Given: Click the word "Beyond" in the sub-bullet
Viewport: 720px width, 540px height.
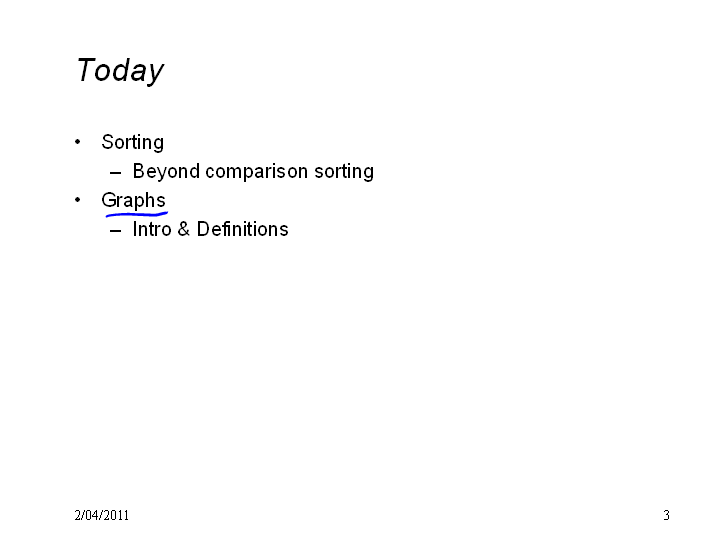Looking at the screenshot, I should coord(166,172).
